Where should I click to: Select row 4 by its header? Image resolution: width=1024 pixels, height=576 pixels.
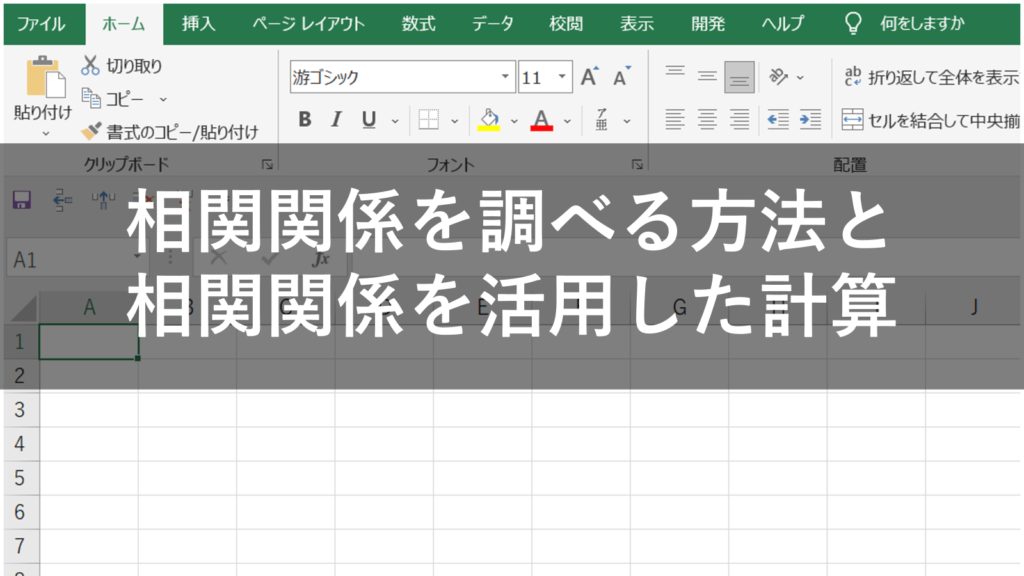(x=21, y=444)
